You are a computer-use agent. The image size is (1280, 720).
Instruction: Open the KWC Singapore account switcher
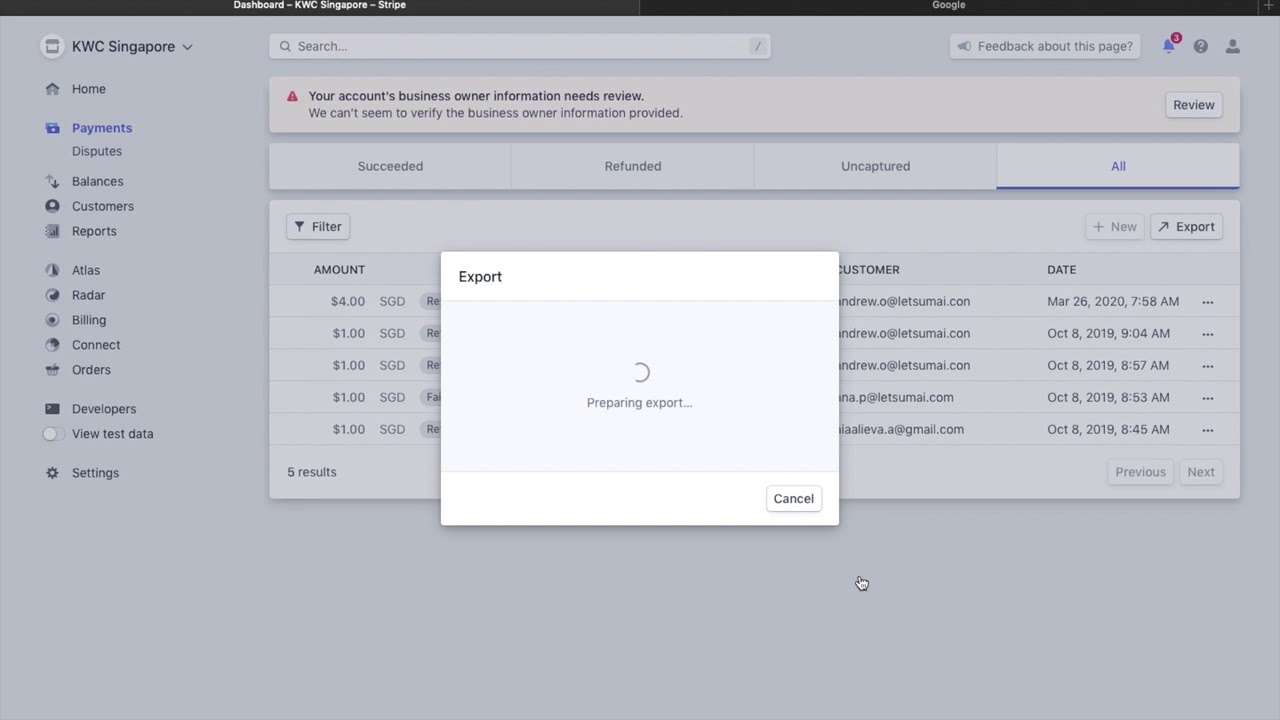pos(131,46)
